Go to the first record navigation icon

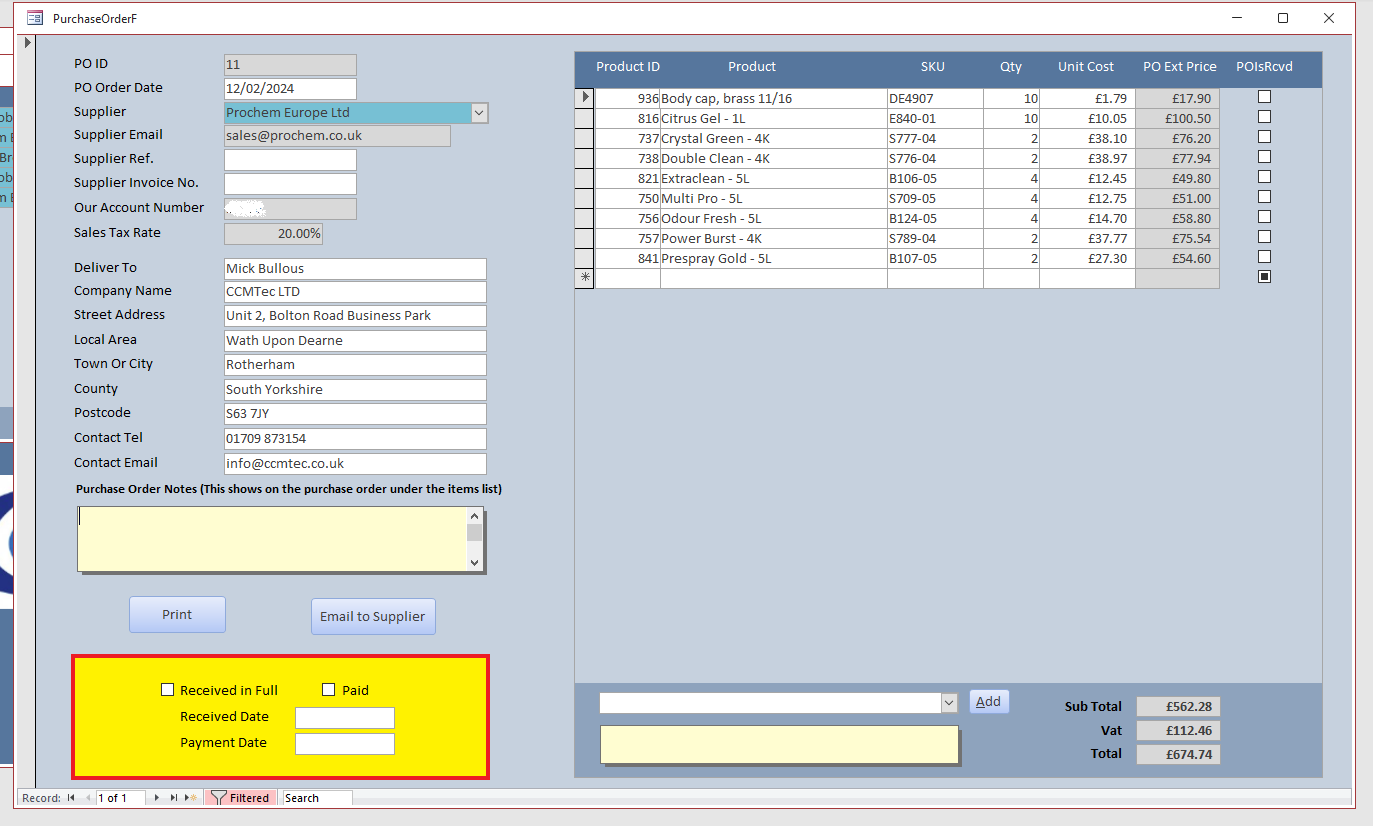[71, 796]
